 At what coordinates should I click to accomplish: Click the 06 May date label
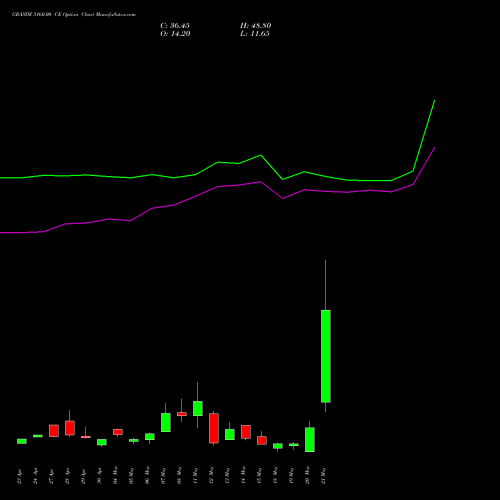pos(147,475)
